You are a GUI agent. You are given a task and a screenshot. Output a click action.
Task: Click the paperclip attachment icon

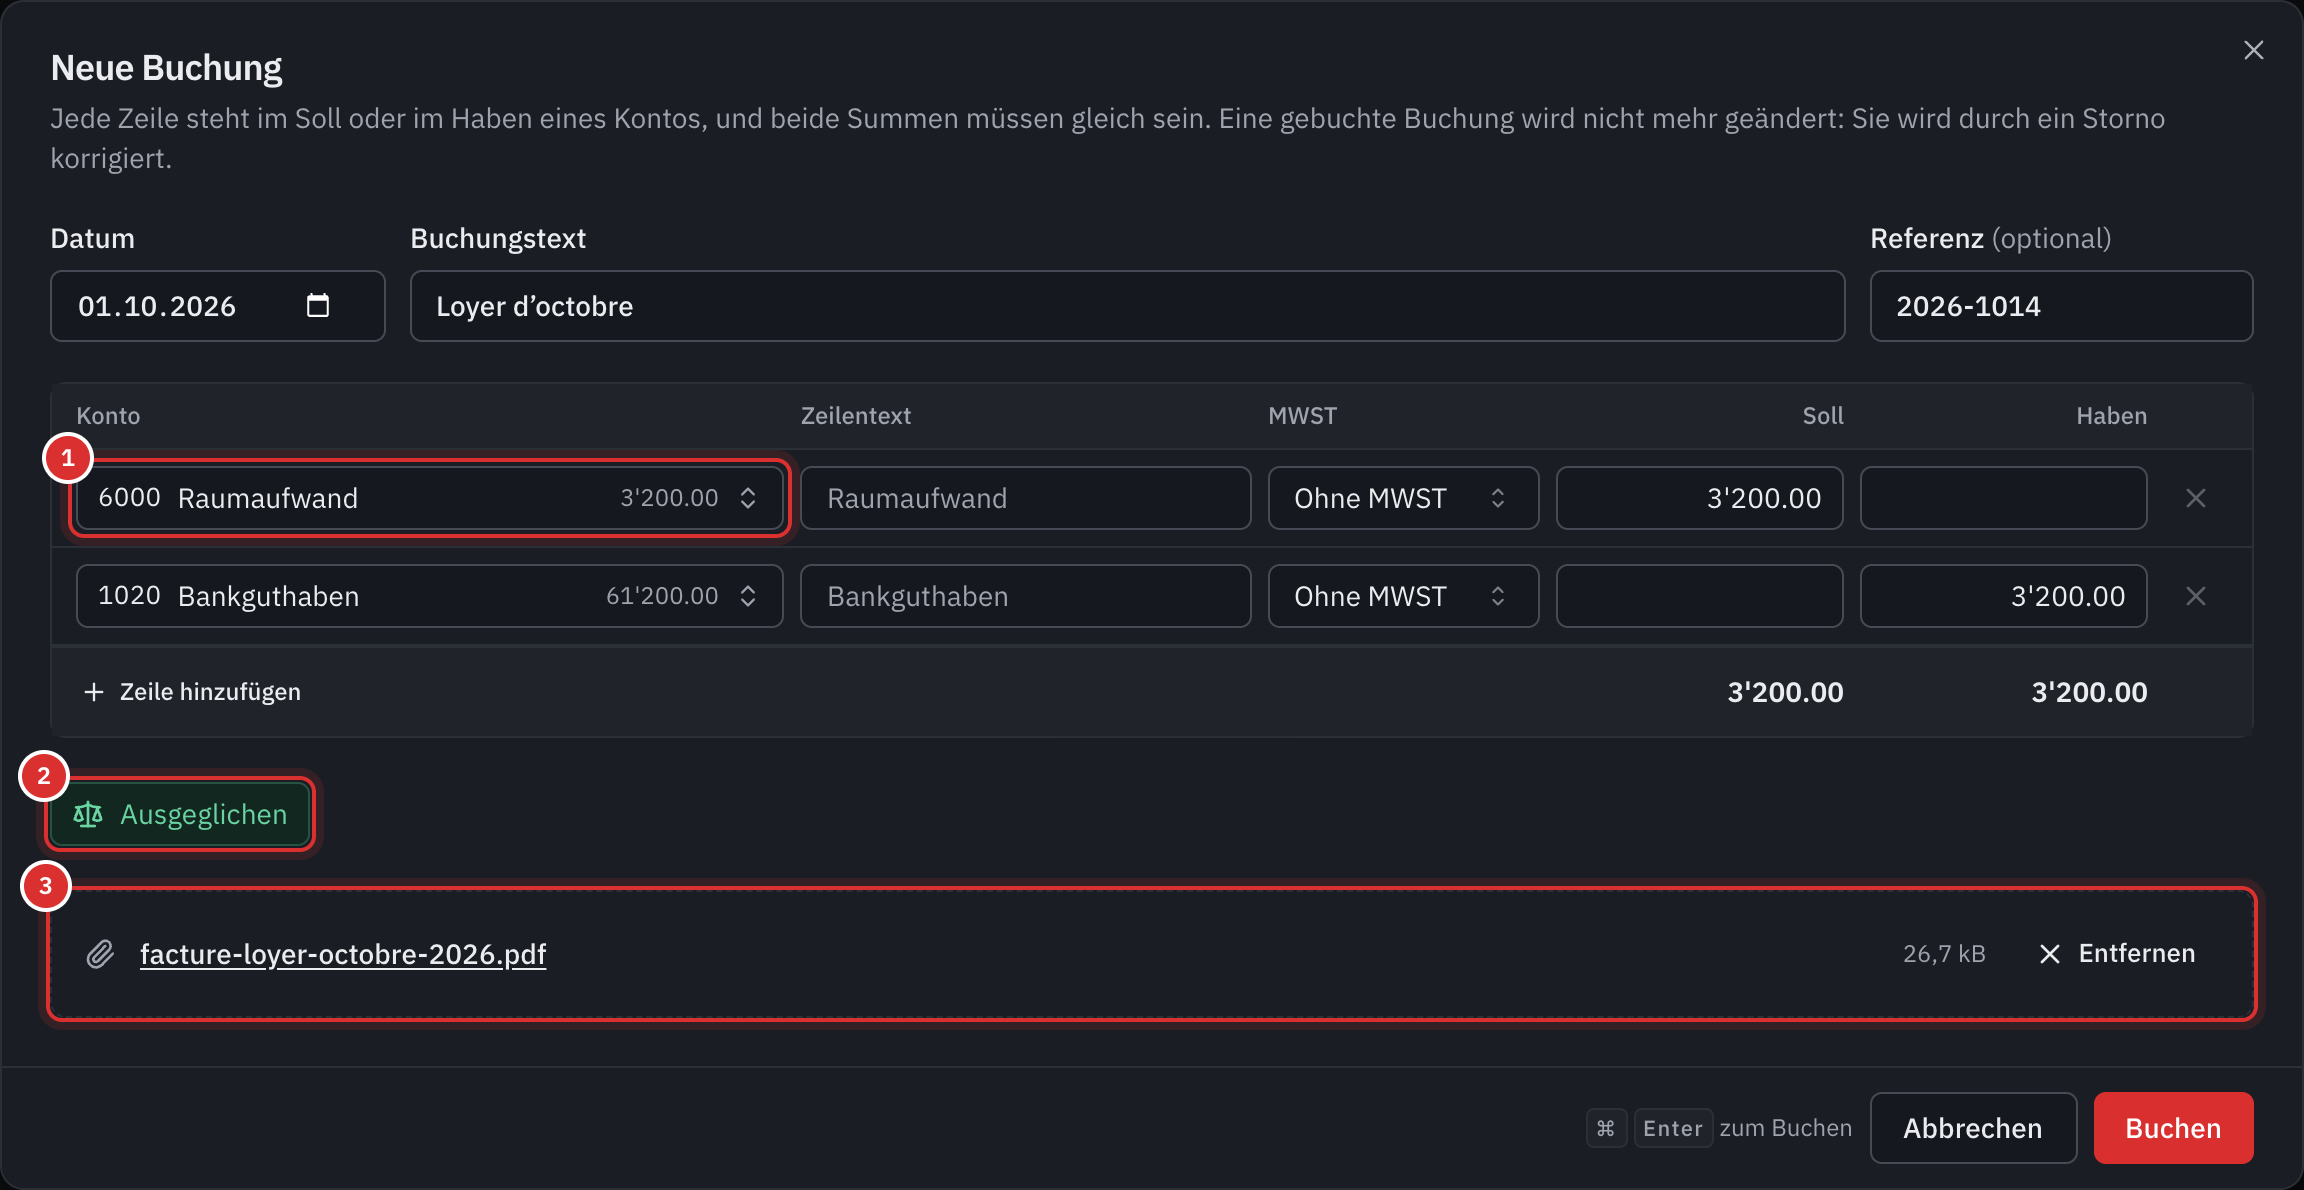[100, 954]
